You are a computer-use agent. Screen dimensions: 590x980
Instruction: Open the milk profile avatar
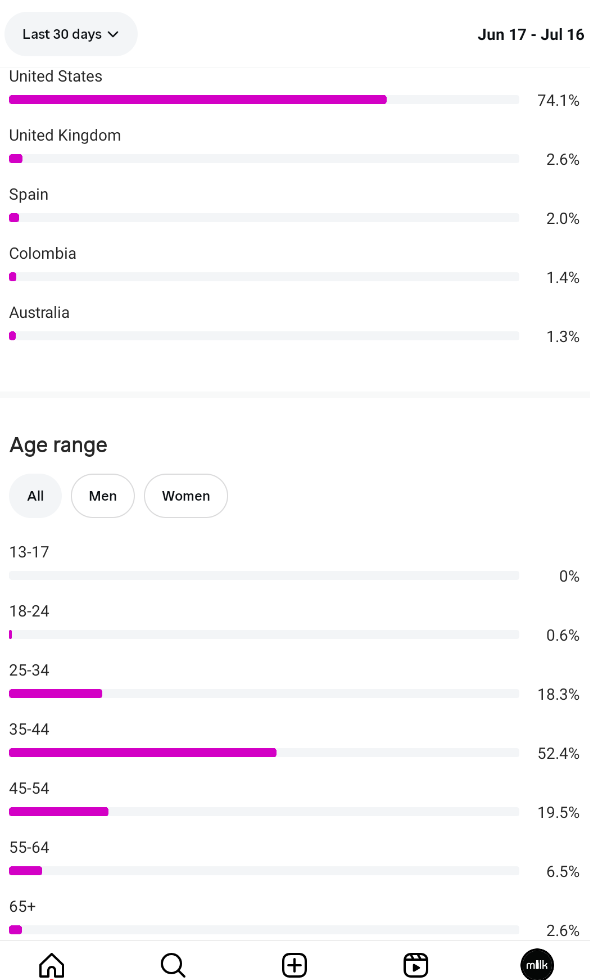click(537, 964)
